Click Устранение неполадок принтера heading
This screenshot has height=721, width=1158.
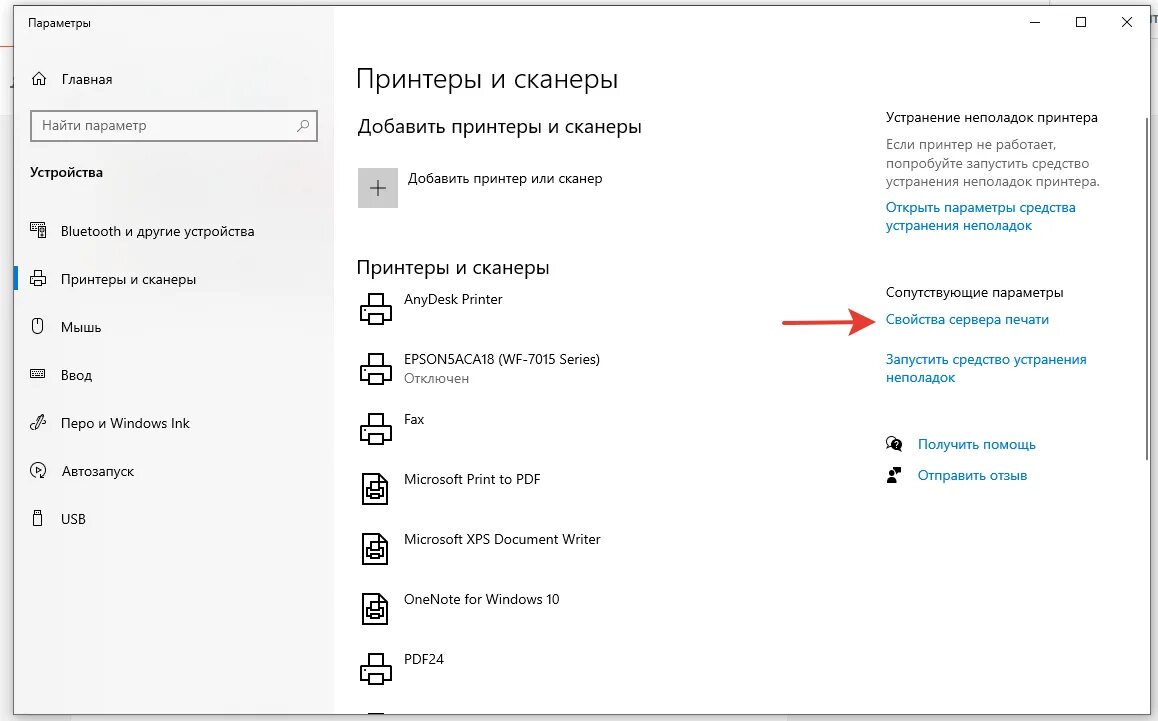coord(992,117)
